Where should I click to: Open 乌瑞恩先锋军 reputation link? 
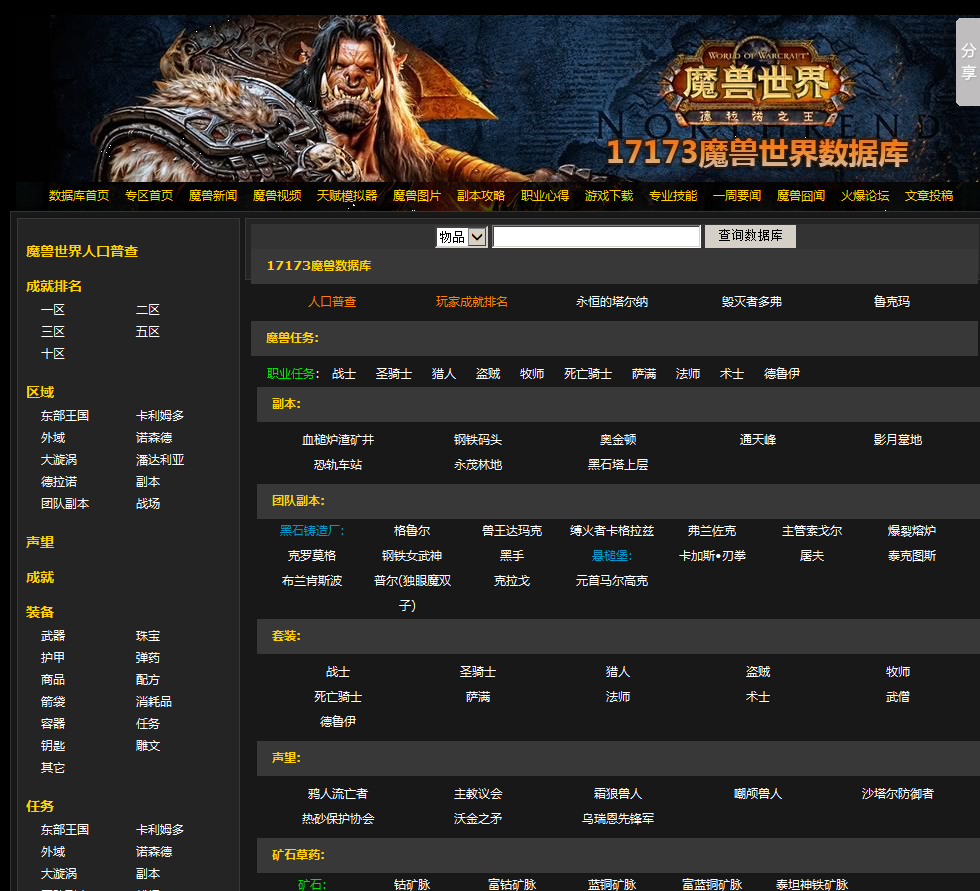click(x=618, y=819)
